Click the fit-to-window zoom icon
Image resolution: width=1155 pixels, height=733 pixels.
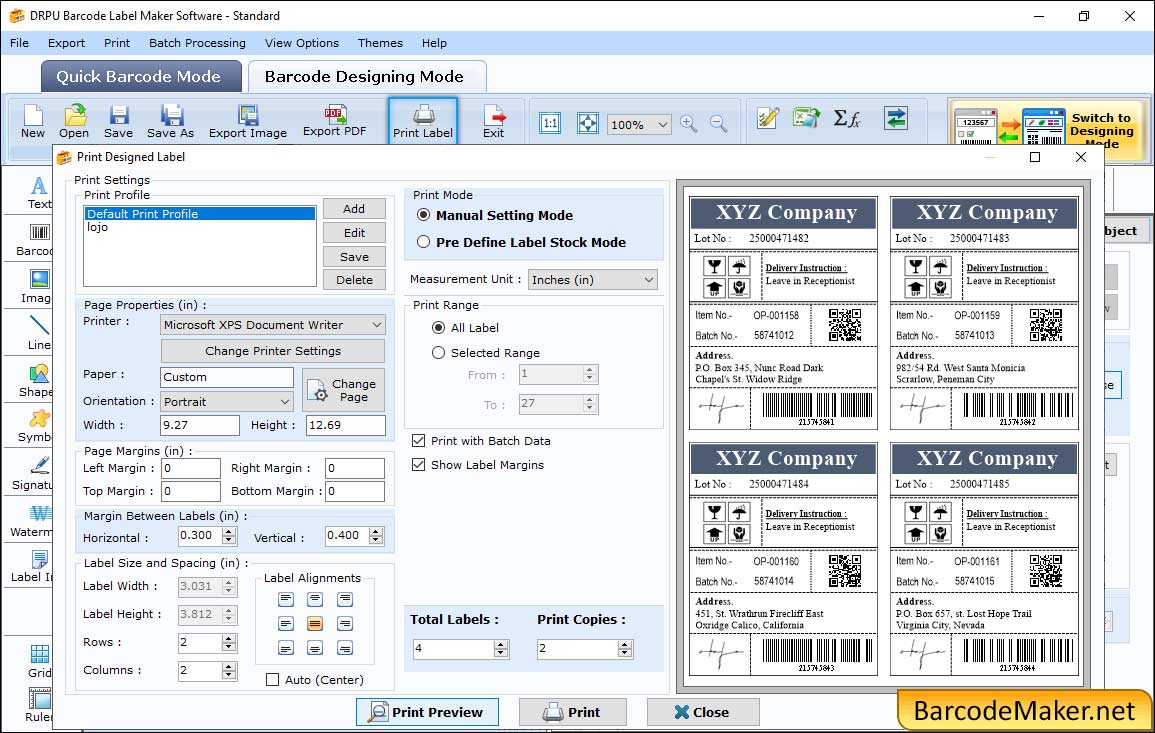click(x=588, y=123)
